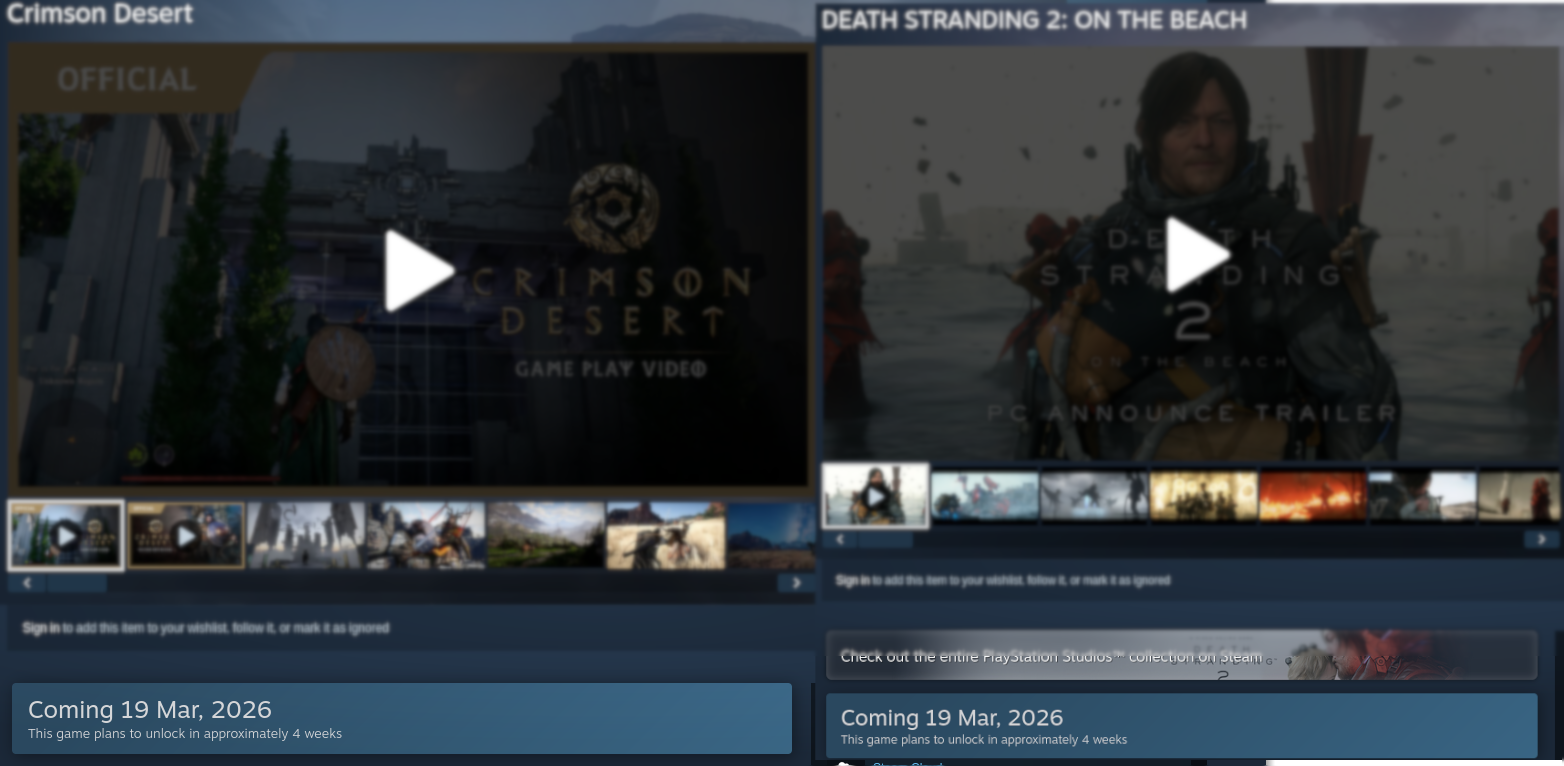The width and height of the screenshot is (1564, 766).
Task: Select the first Death Stranding 2 trailer thumbnail
Action: pyautogui.click(x=876, y=495)
